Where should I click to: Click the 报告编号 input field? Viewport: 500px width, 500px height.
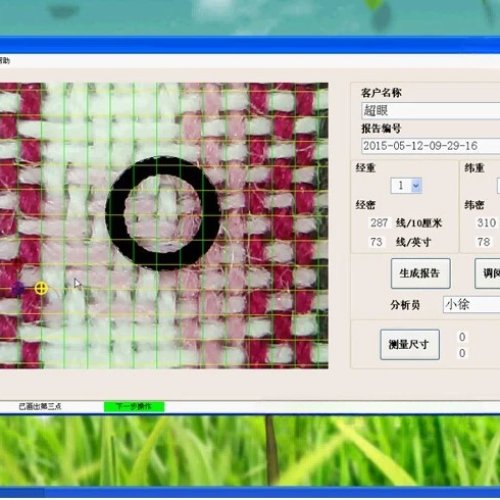(431, 146)
